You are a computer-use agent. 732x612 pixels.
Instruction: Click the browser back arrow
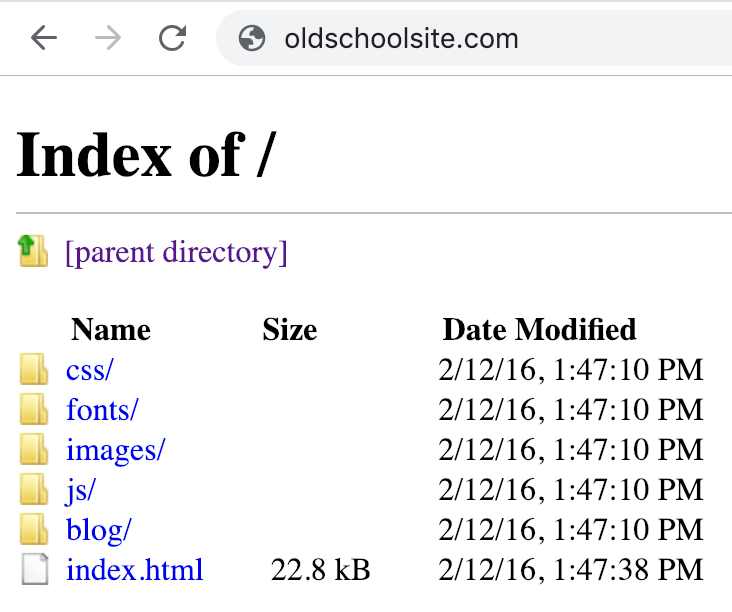44,38
